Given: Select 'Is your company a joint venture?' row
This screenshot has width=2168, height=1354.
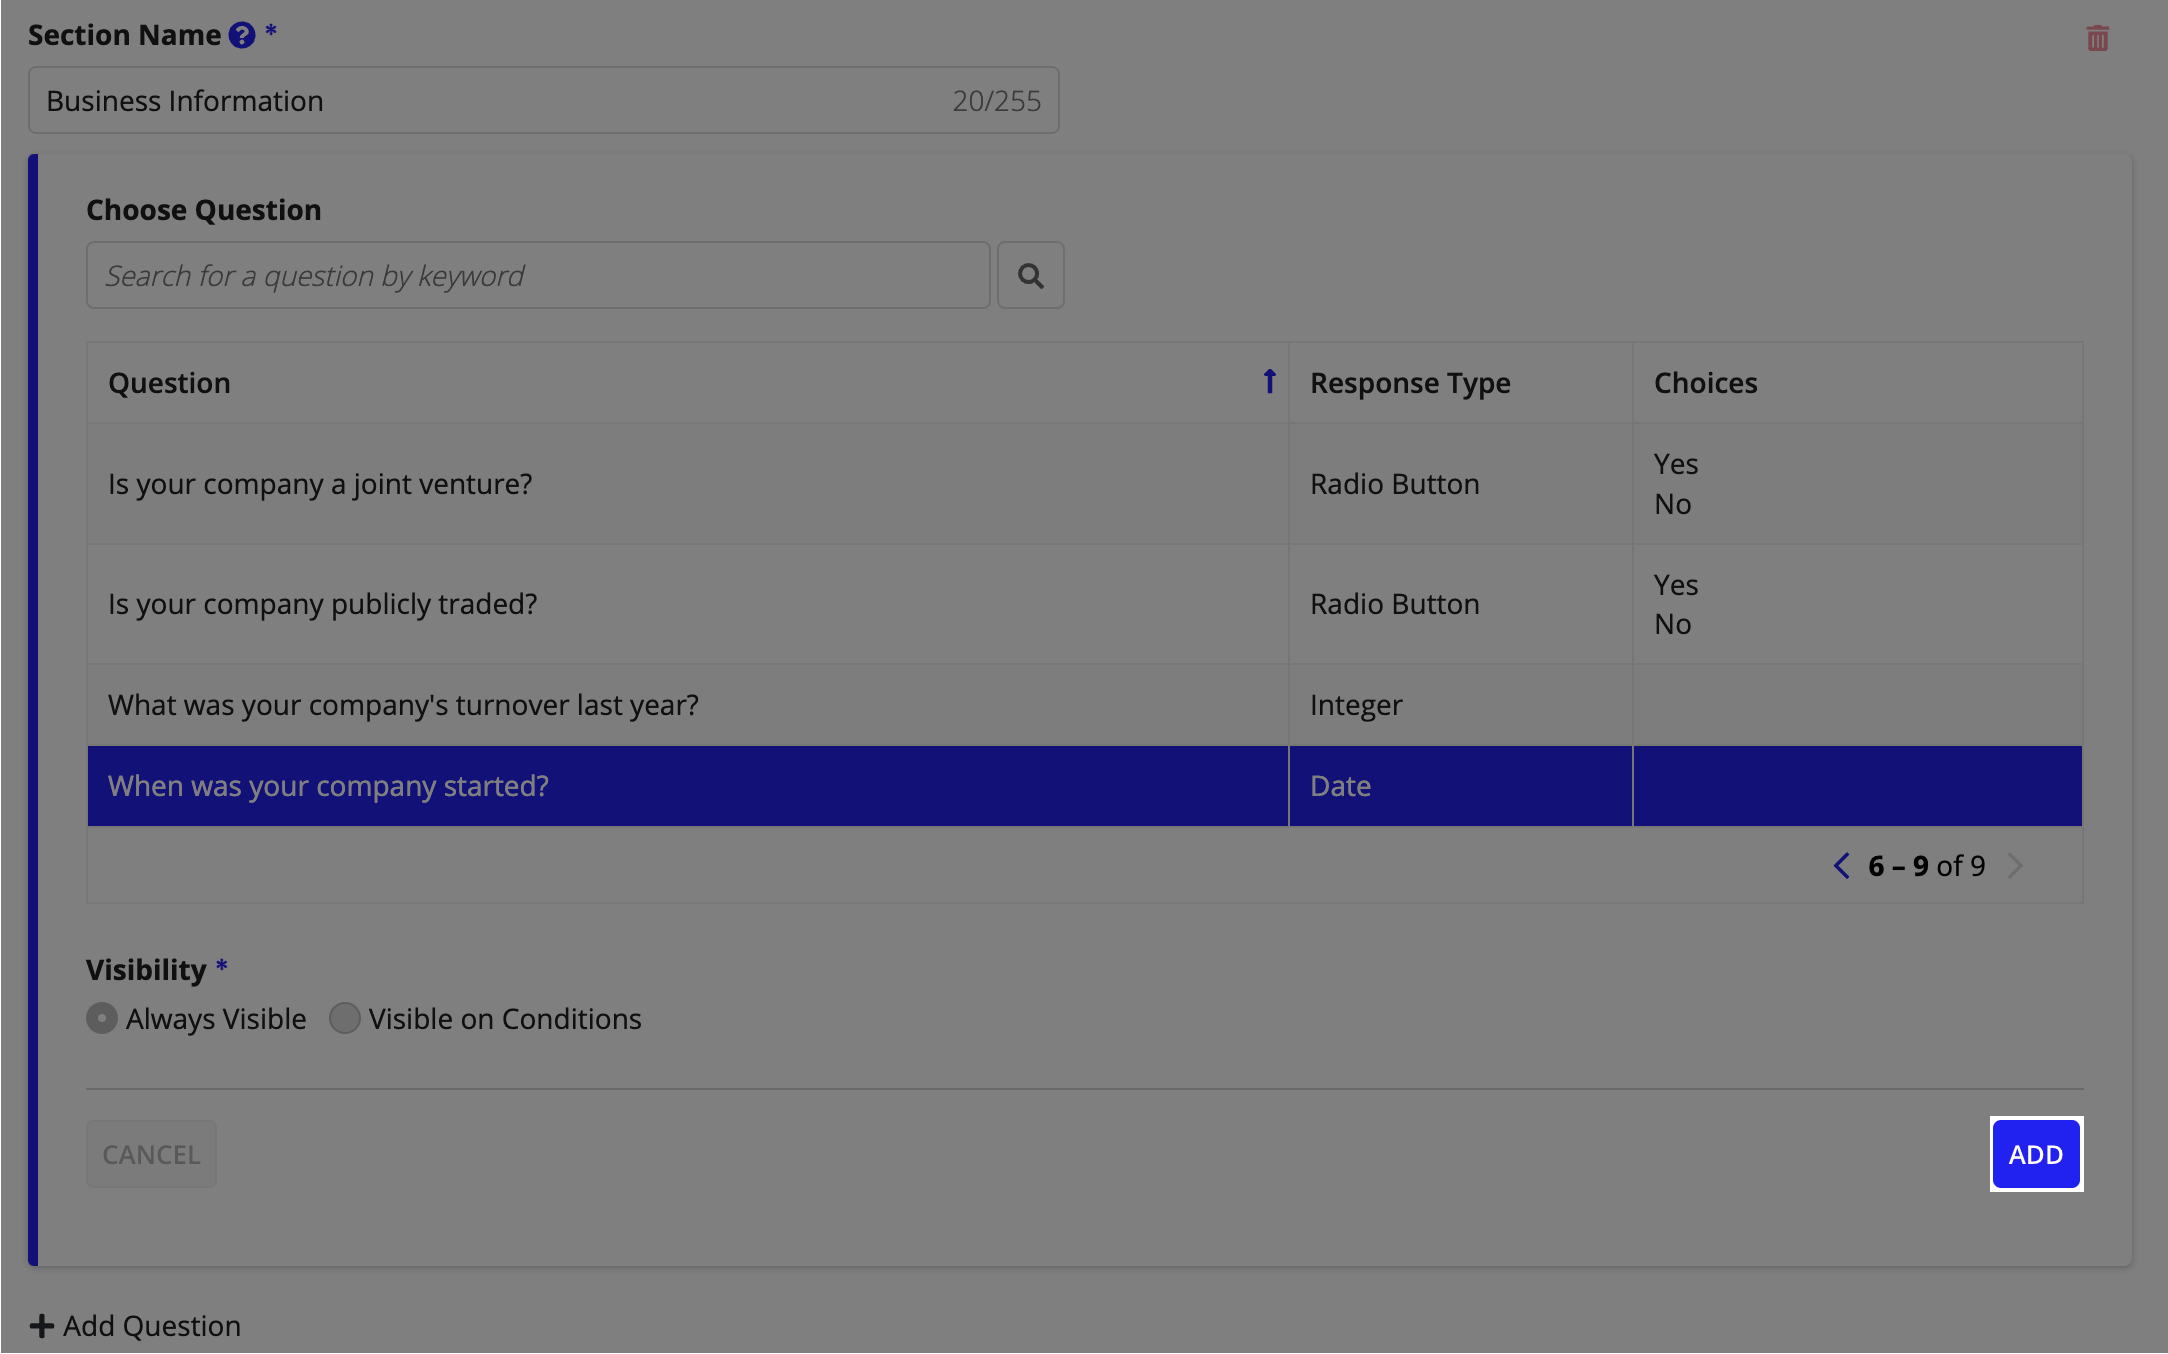Looking at the screenshot, I should point(1085,484).
